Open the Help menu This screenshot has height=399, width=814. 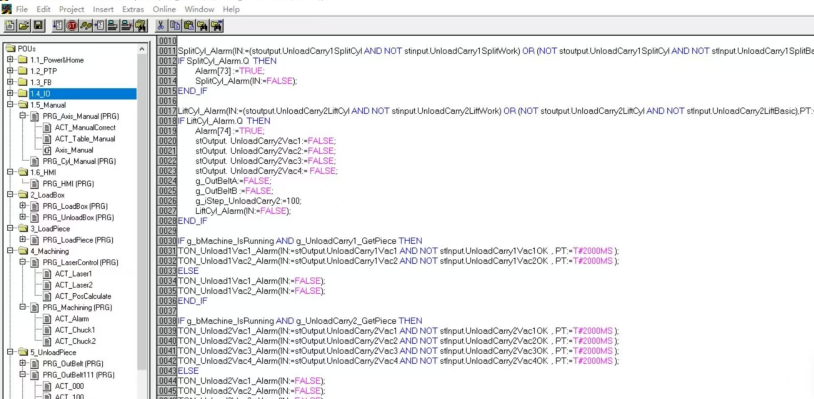[x=231, y=9]
